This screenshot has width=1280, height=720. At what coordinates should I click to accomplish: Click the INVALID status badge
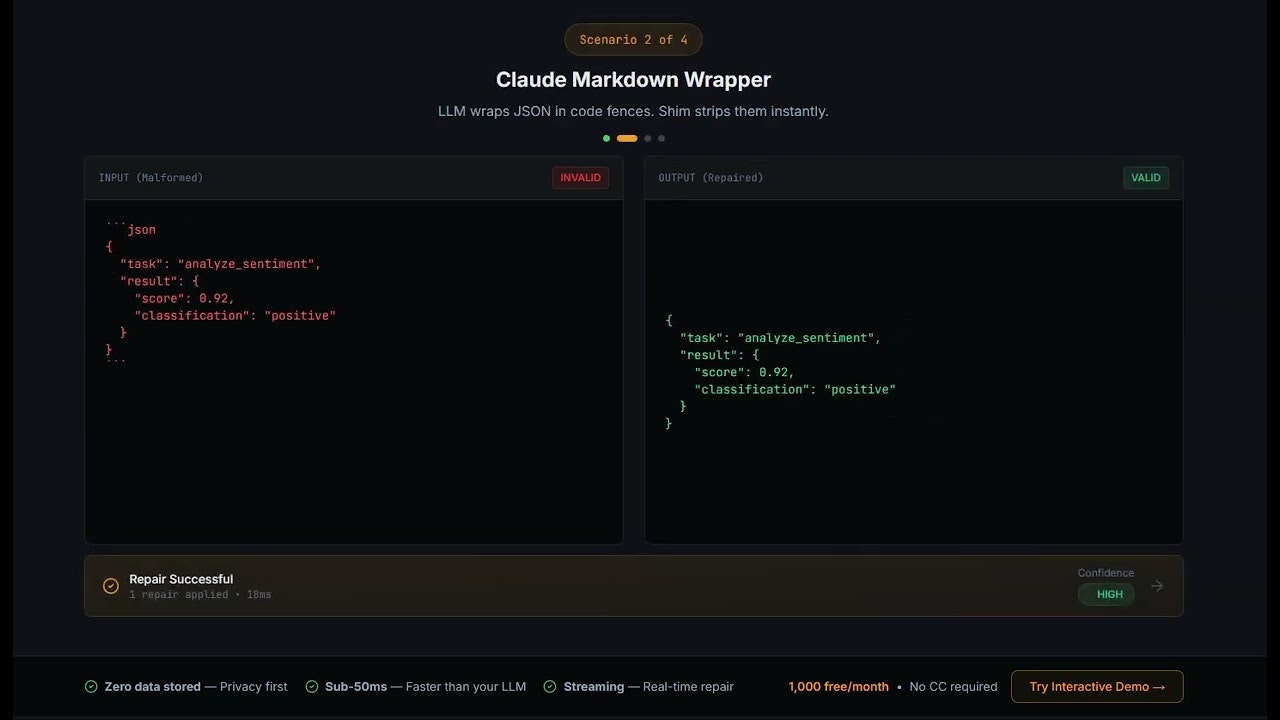coord(580,178)
